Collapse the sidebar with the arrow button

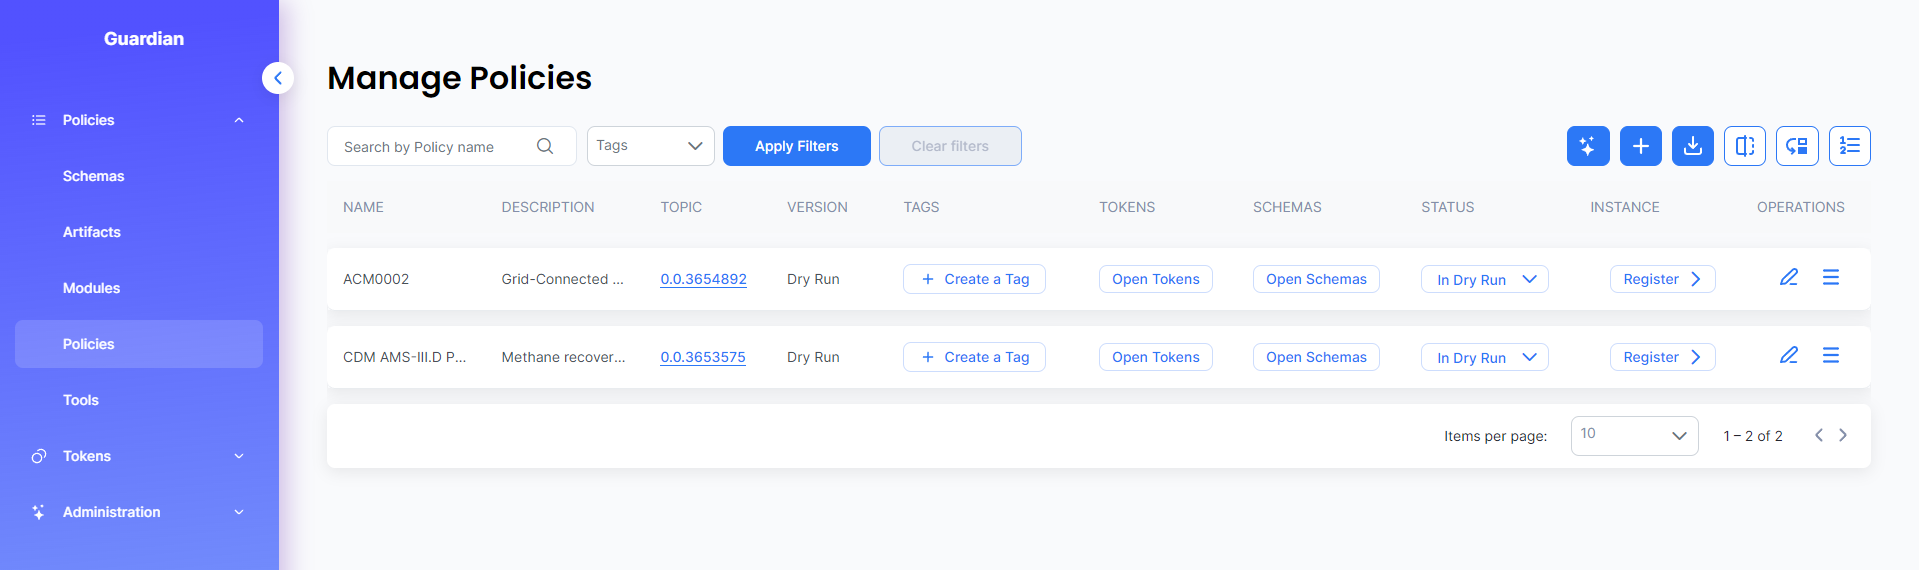point(278,78)
